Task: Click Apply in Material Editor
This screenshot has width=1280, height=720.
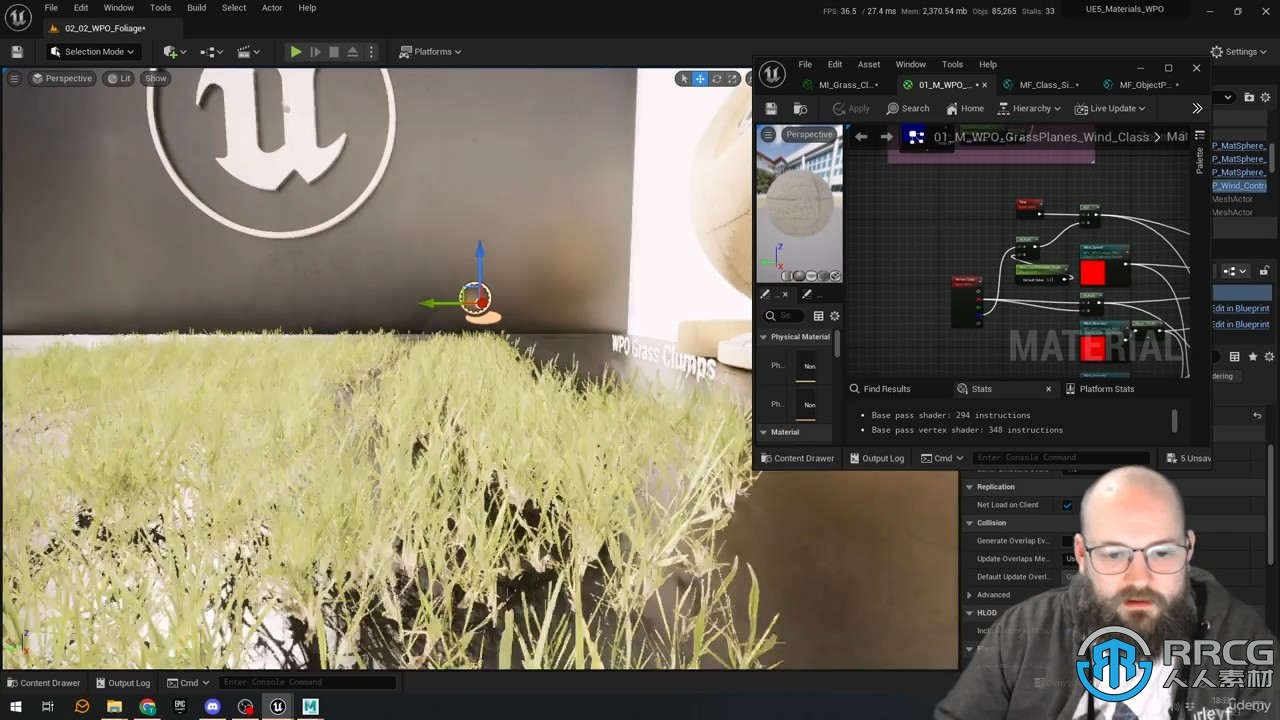Action: 850,108
